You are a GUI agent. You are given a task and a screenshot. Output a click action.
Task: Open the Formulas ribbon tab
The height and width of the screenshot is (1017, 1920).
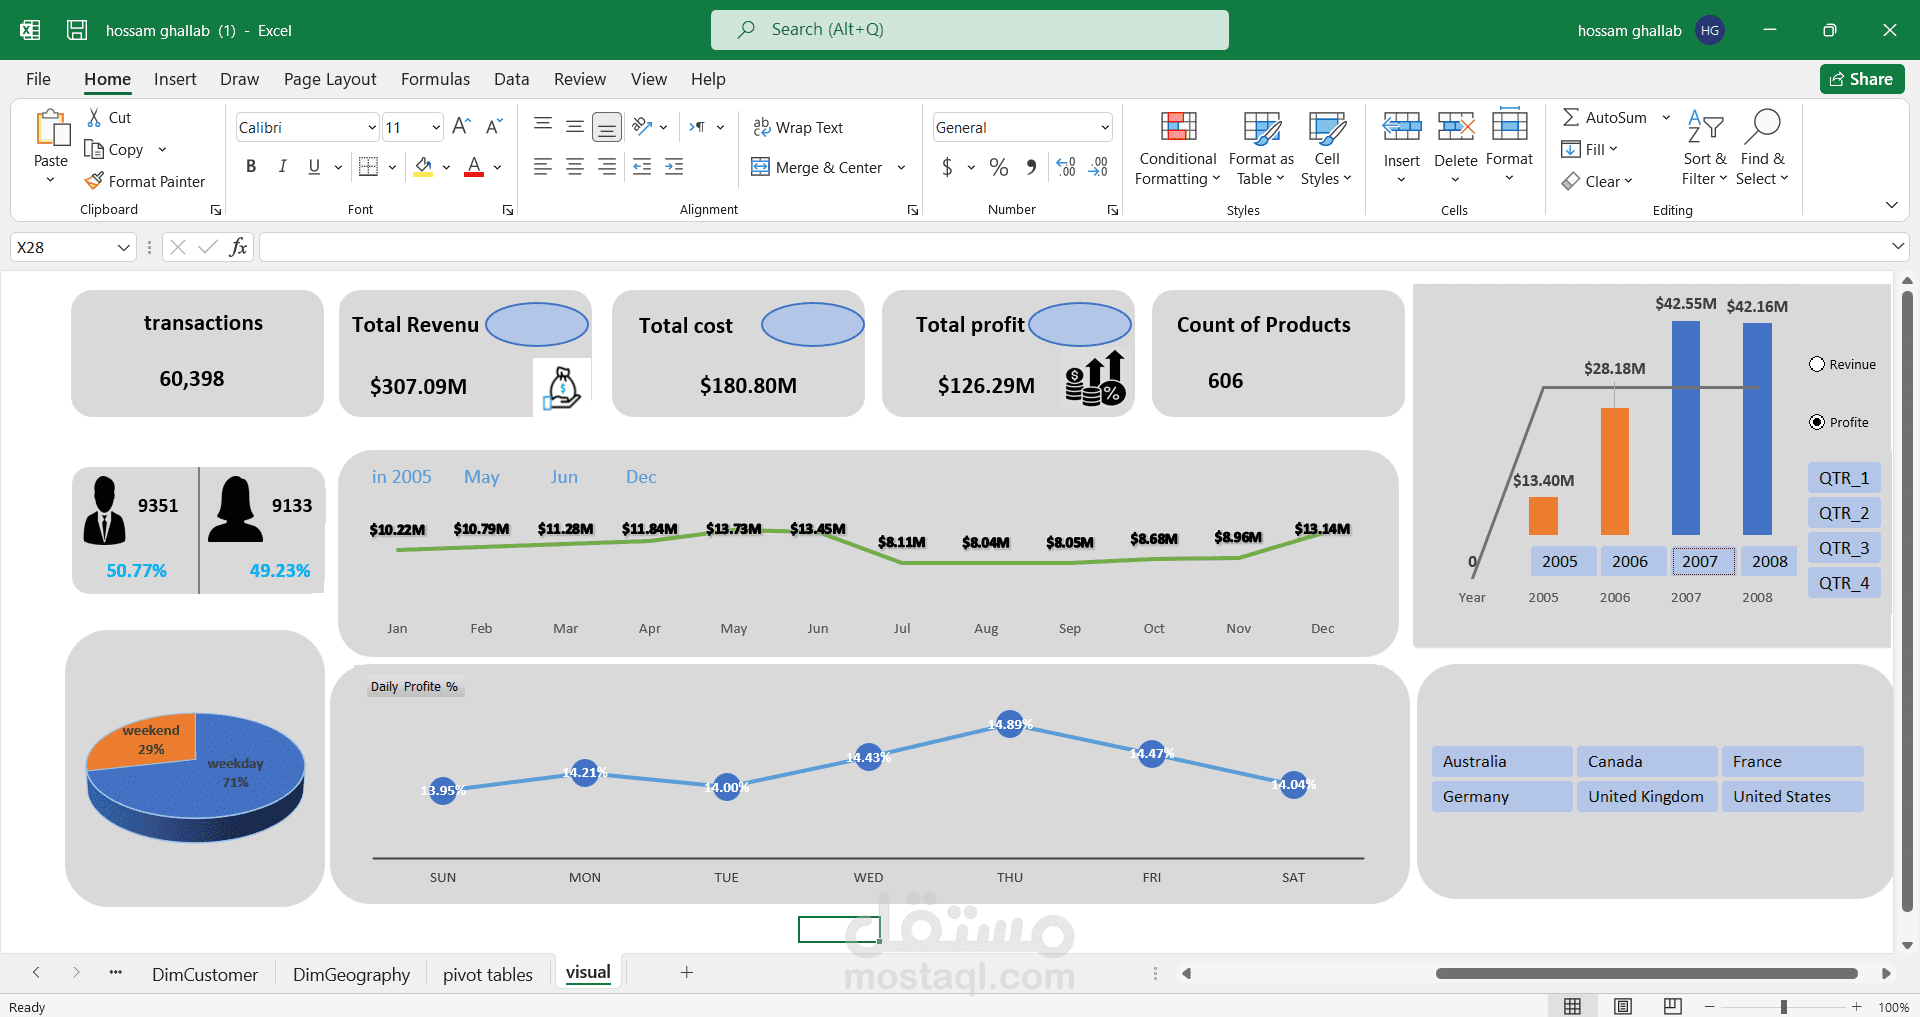point(435,79)
